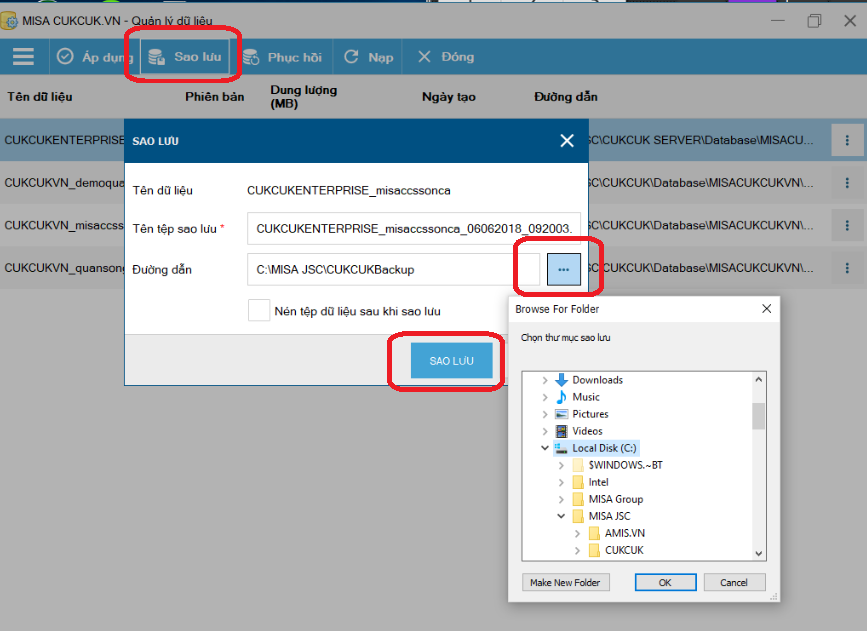The image size is (867, 631).
Task: Click the $WINDOWS.~BT folder icon
Action: pos(578,465)
